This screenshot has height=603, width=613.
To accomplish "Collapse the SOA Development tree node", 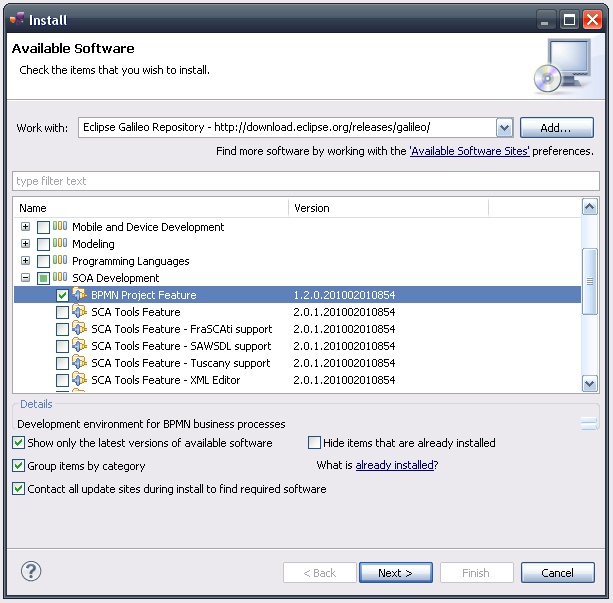I will tap(26, 278).
